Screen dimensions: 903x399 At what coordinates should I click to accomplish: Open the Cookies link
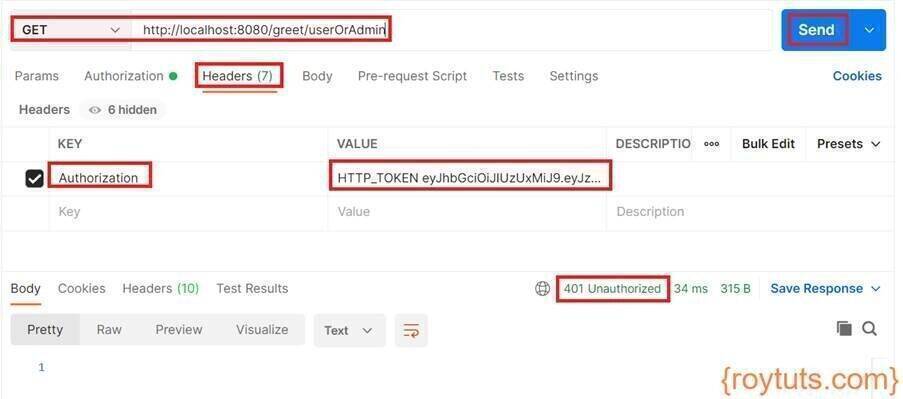point(857,76)
